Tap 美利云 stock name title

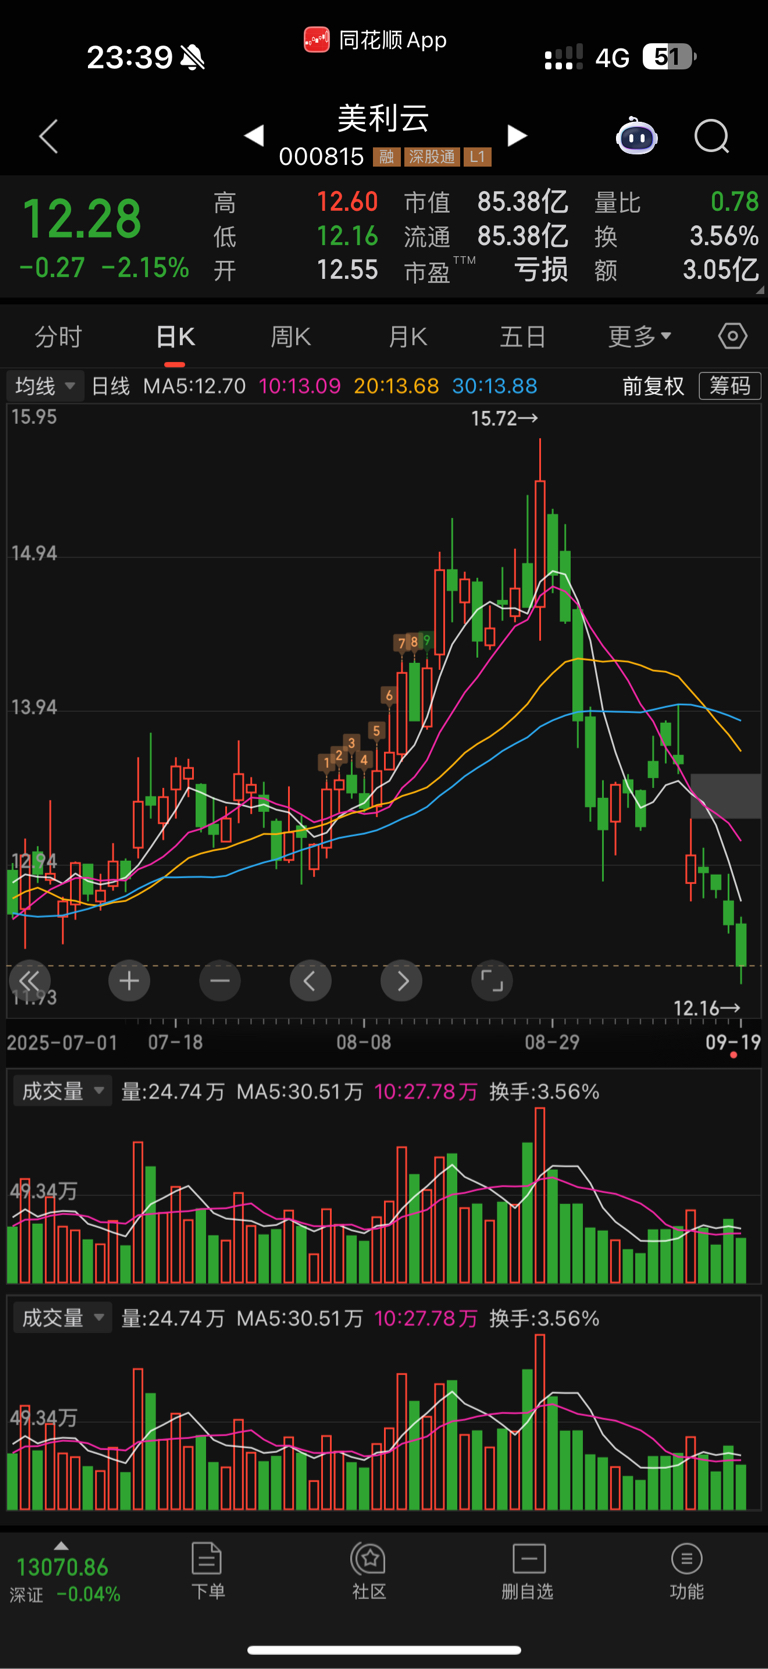coord(384,119)
